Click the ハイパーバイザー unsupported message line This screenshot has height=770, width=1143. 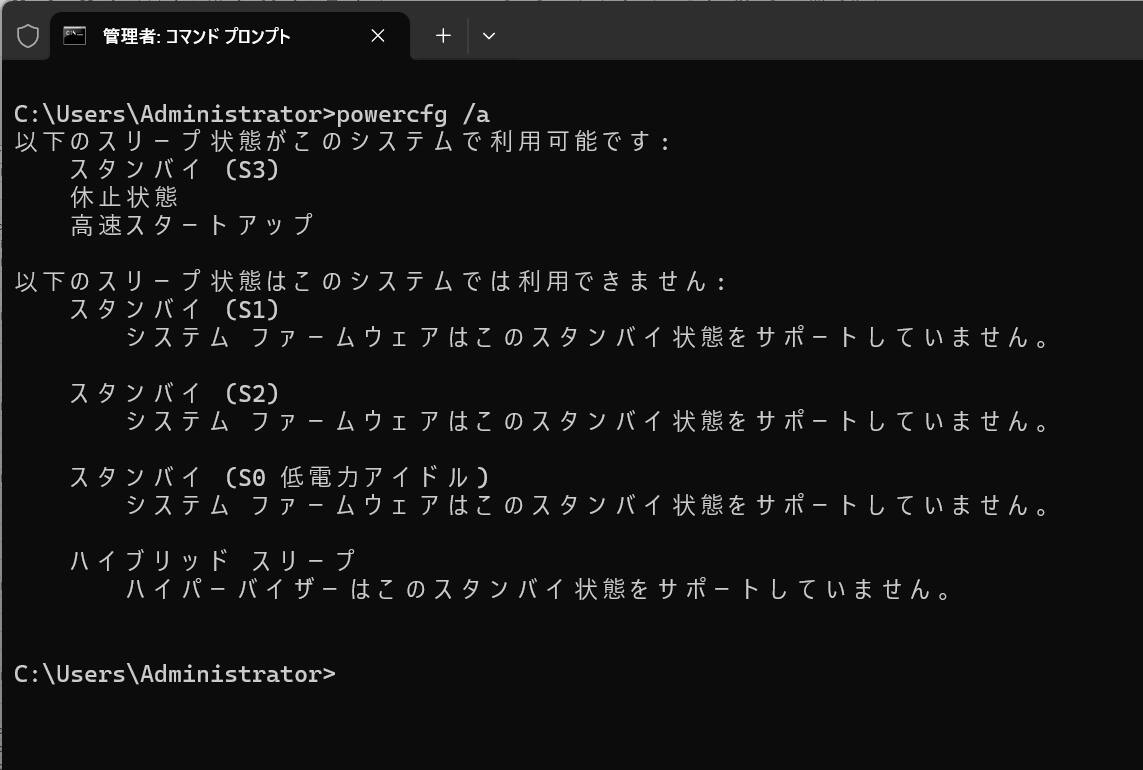pyautogui.click(x=540, y=589)
